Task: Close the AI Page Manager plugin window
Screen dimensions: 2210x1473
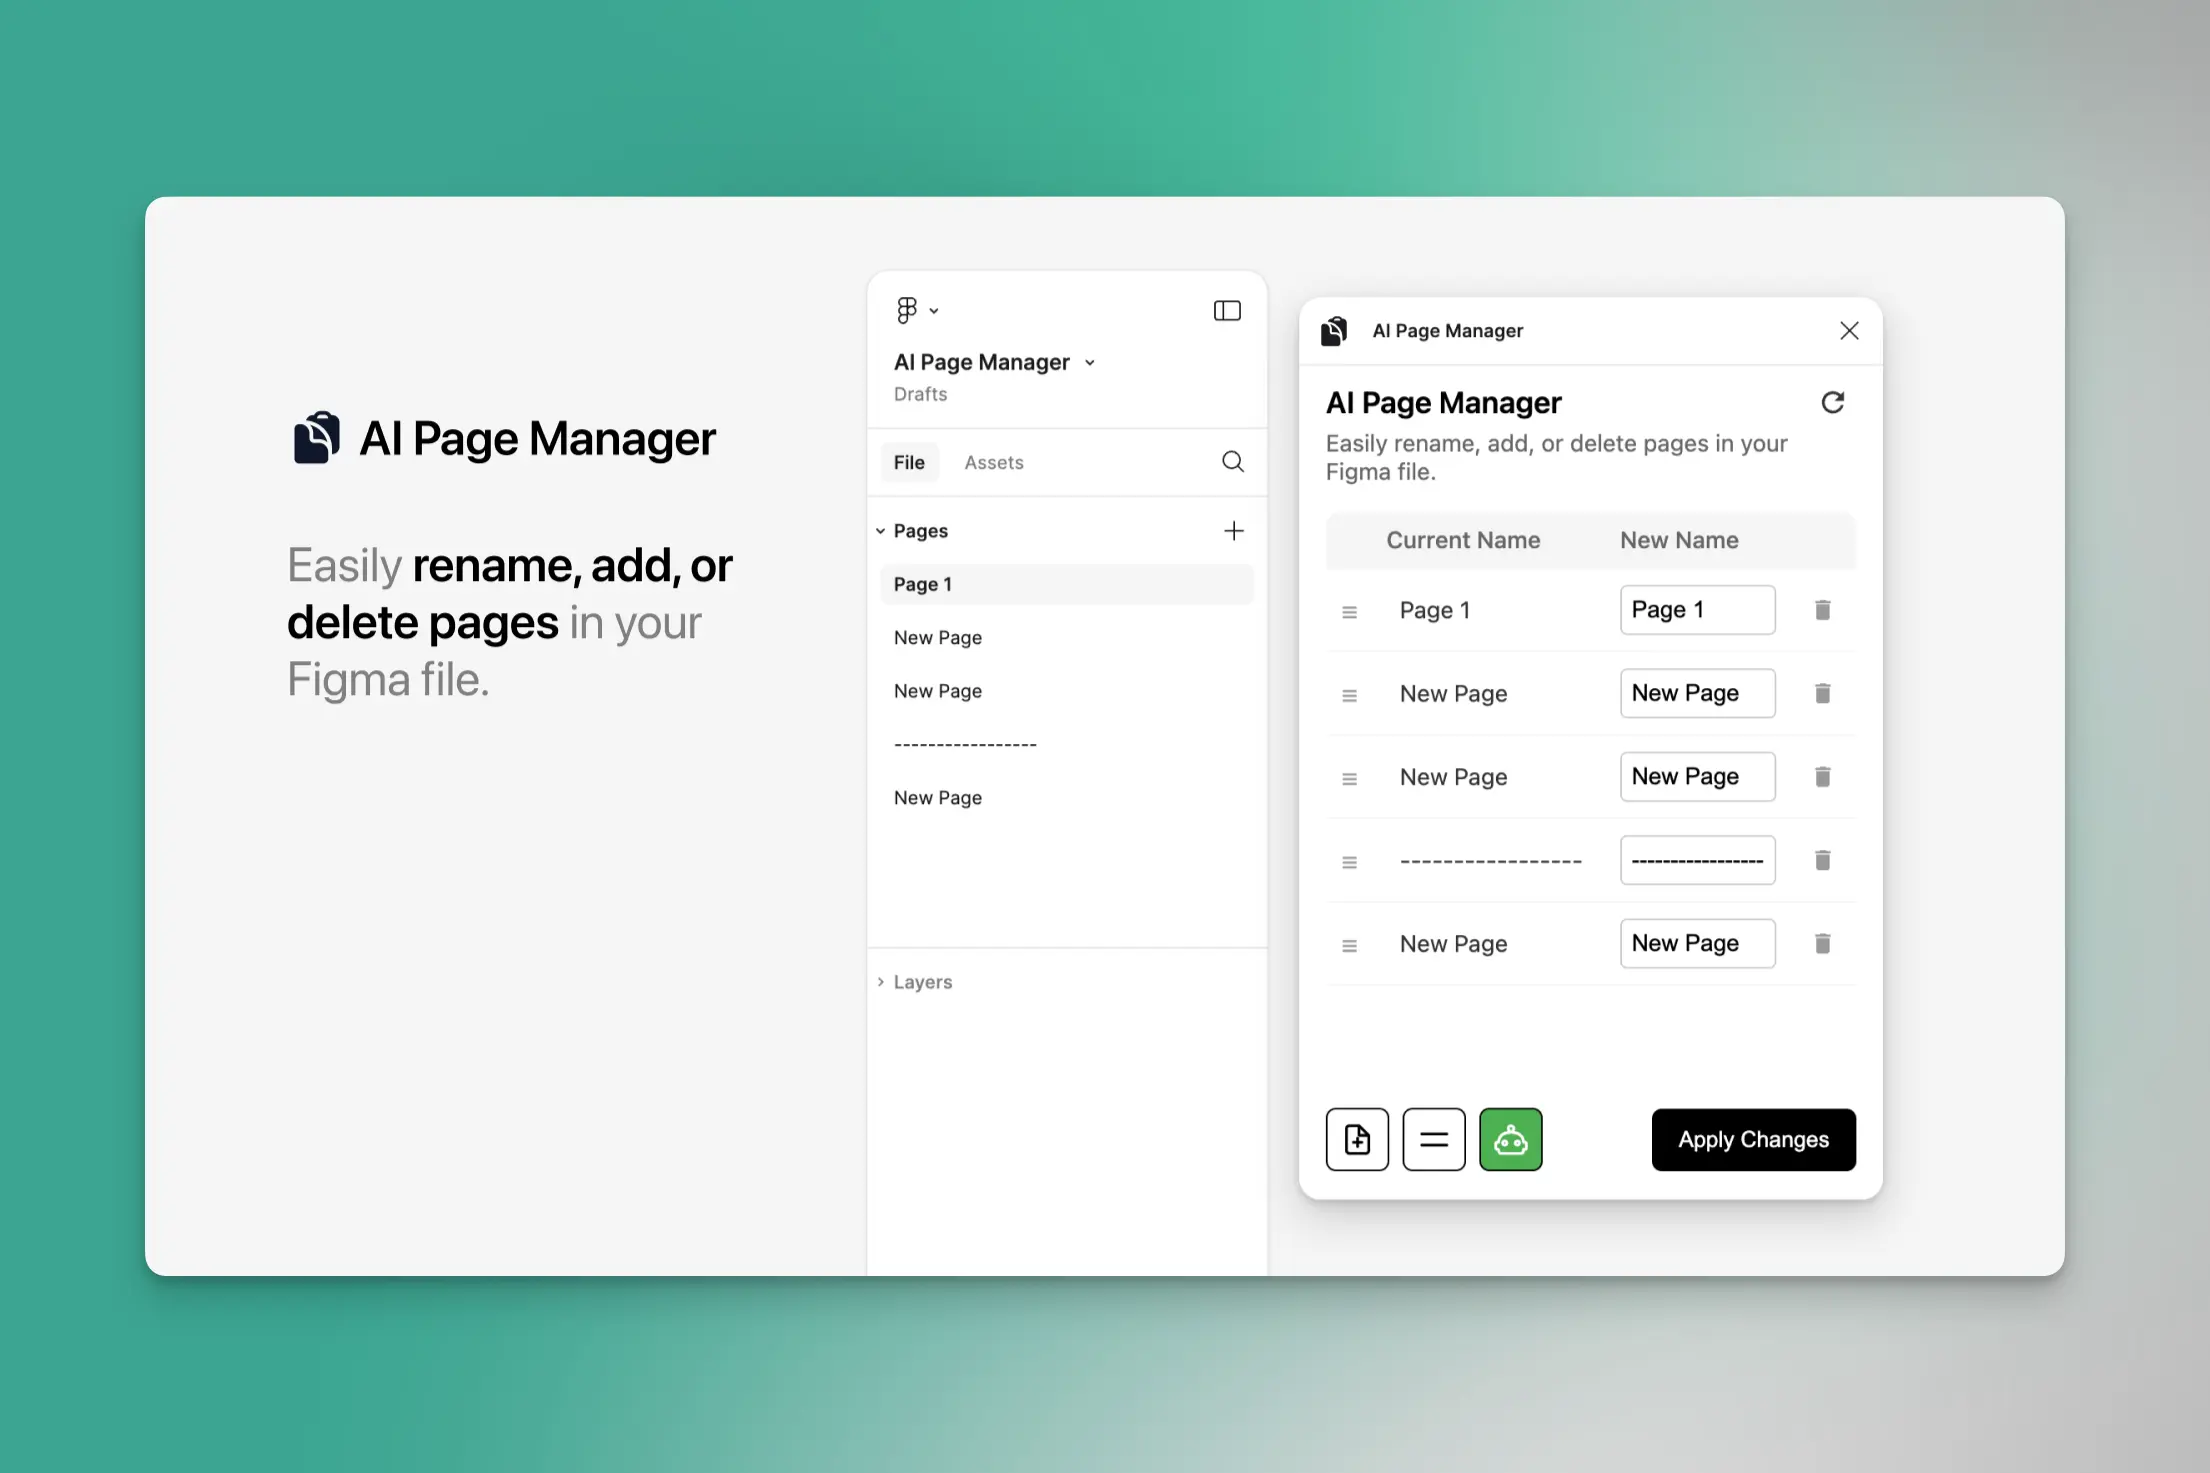Action: (1848, 331)
